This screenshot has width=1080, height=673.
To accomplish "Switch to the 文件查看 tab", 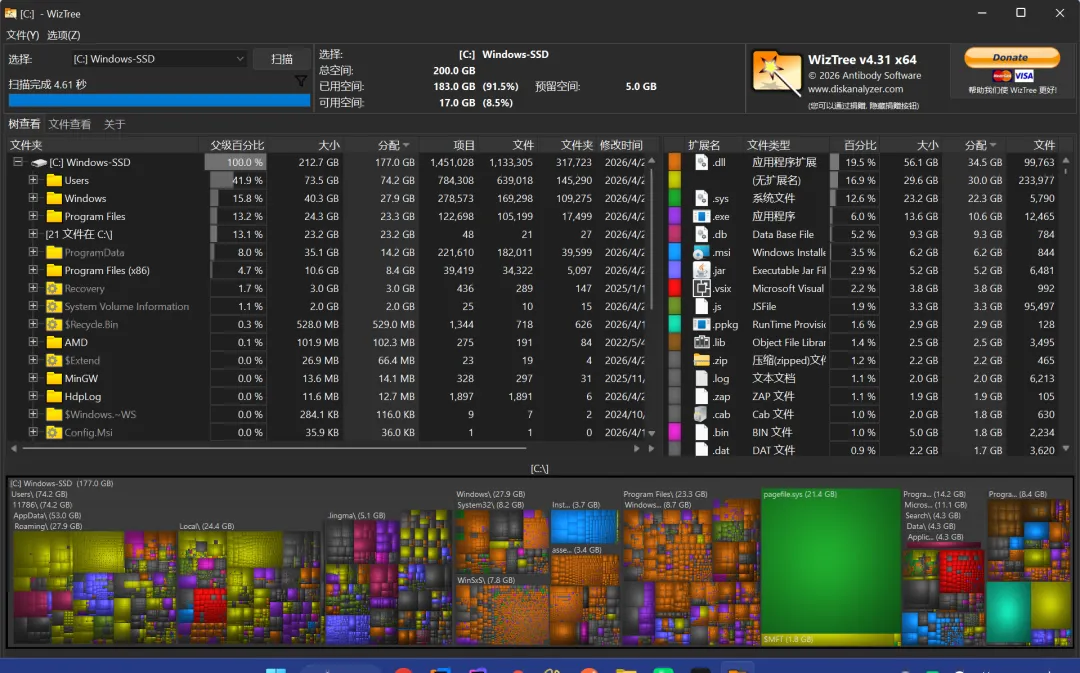I will pos(70,124).
